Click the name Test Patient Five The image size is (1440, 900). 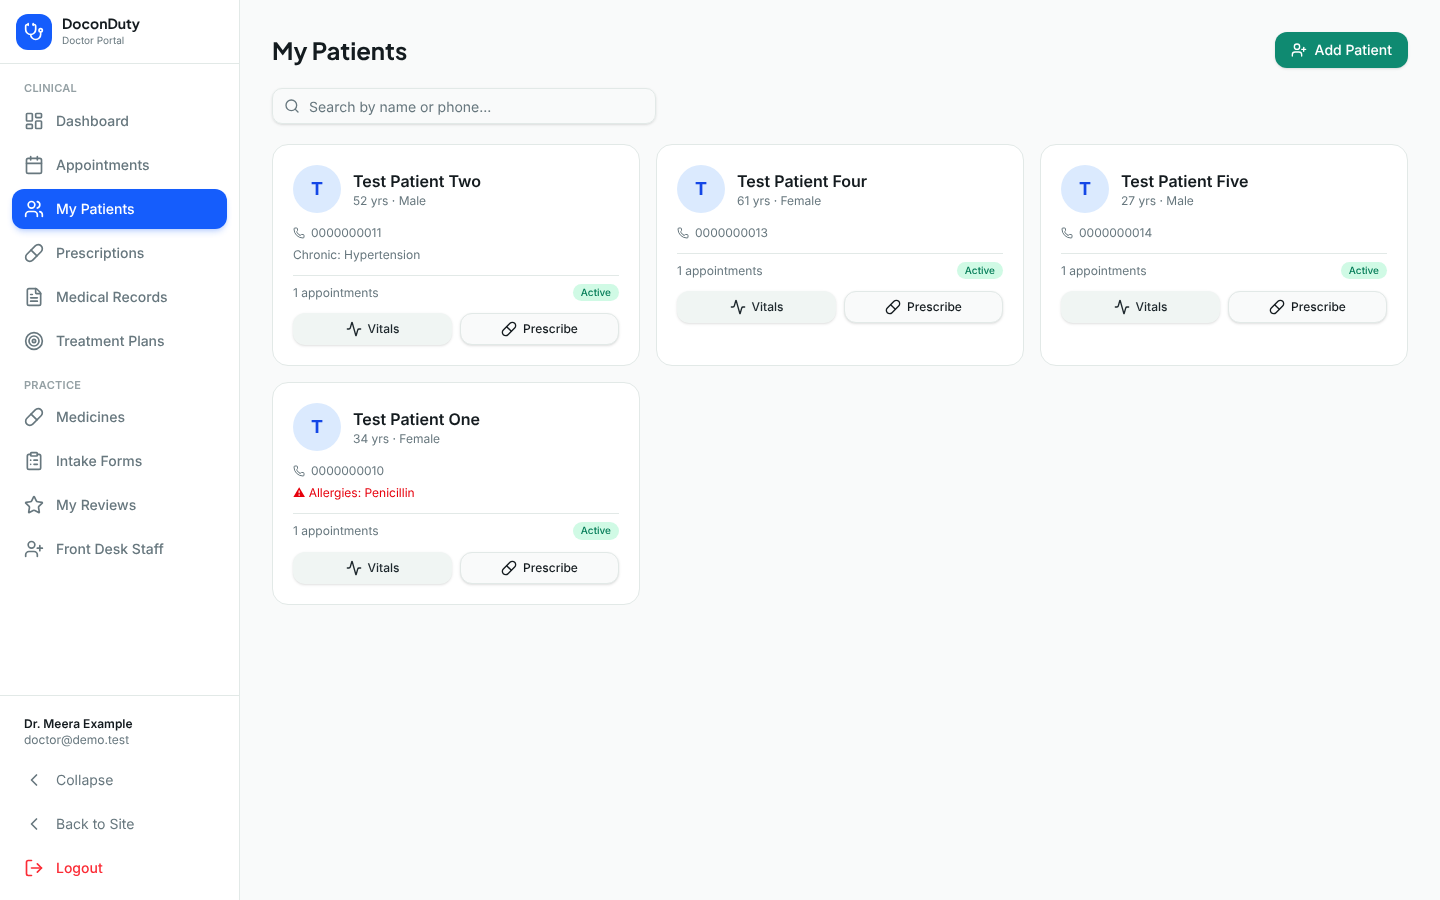(x=1185, y=181)
